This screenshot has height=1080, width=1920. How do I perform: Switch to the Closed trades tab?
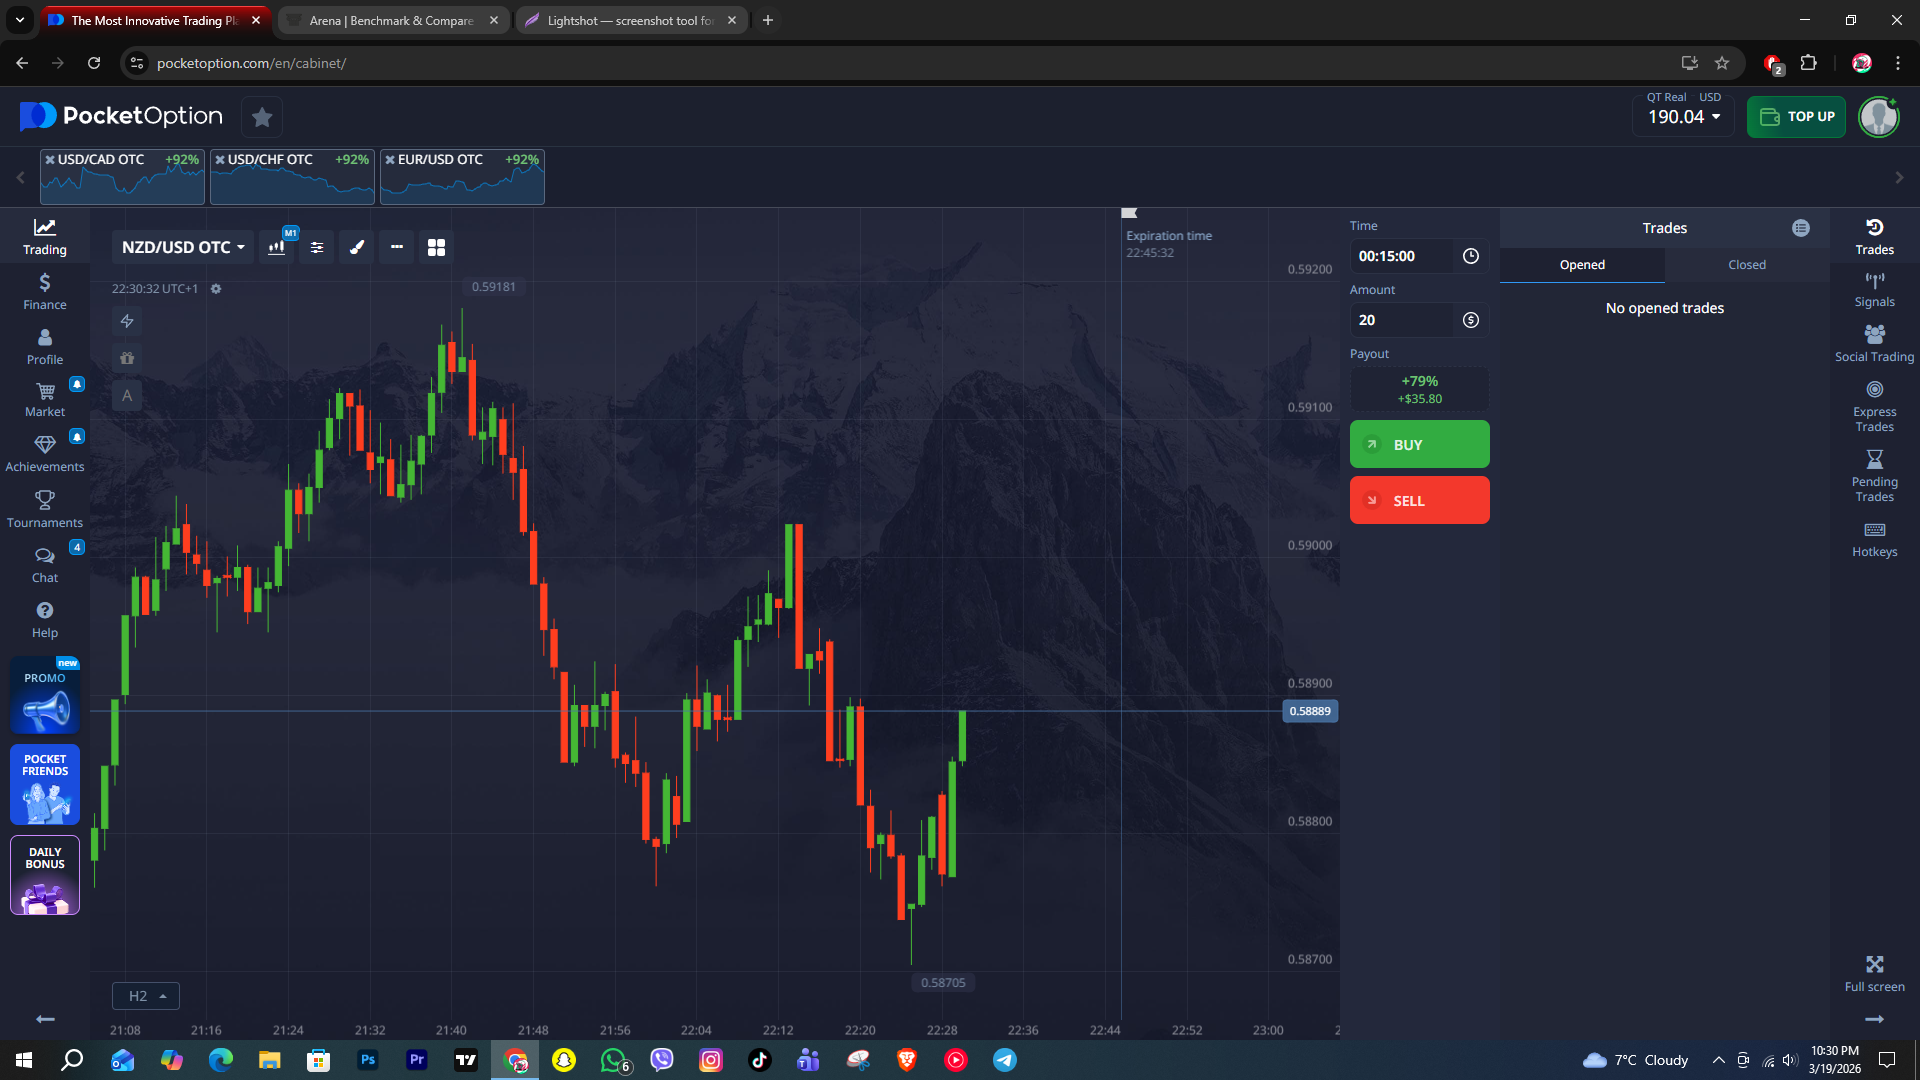(1746, 265)
